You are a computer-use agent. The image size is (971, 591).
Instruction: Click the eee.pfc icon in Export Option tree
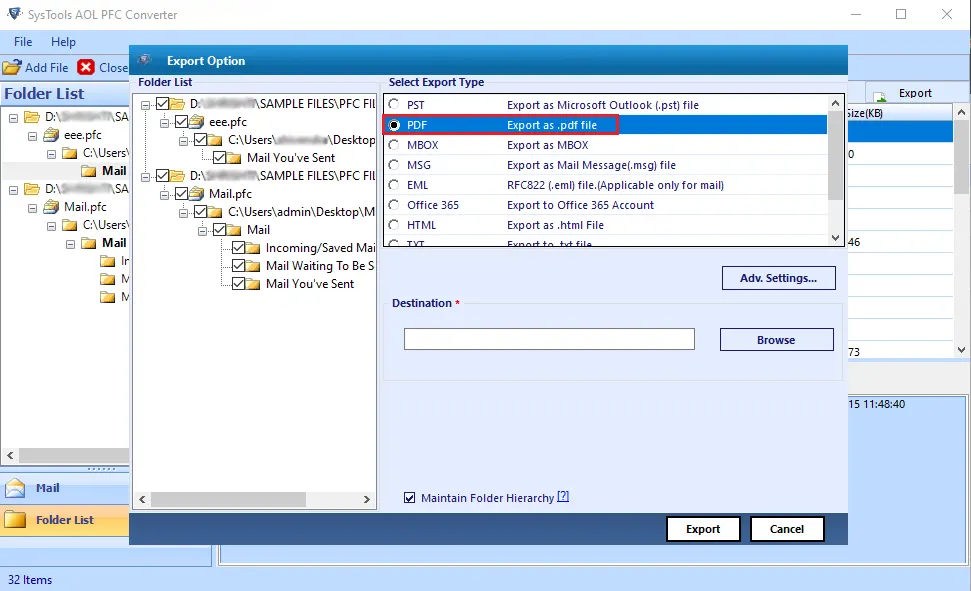(197, 121)
